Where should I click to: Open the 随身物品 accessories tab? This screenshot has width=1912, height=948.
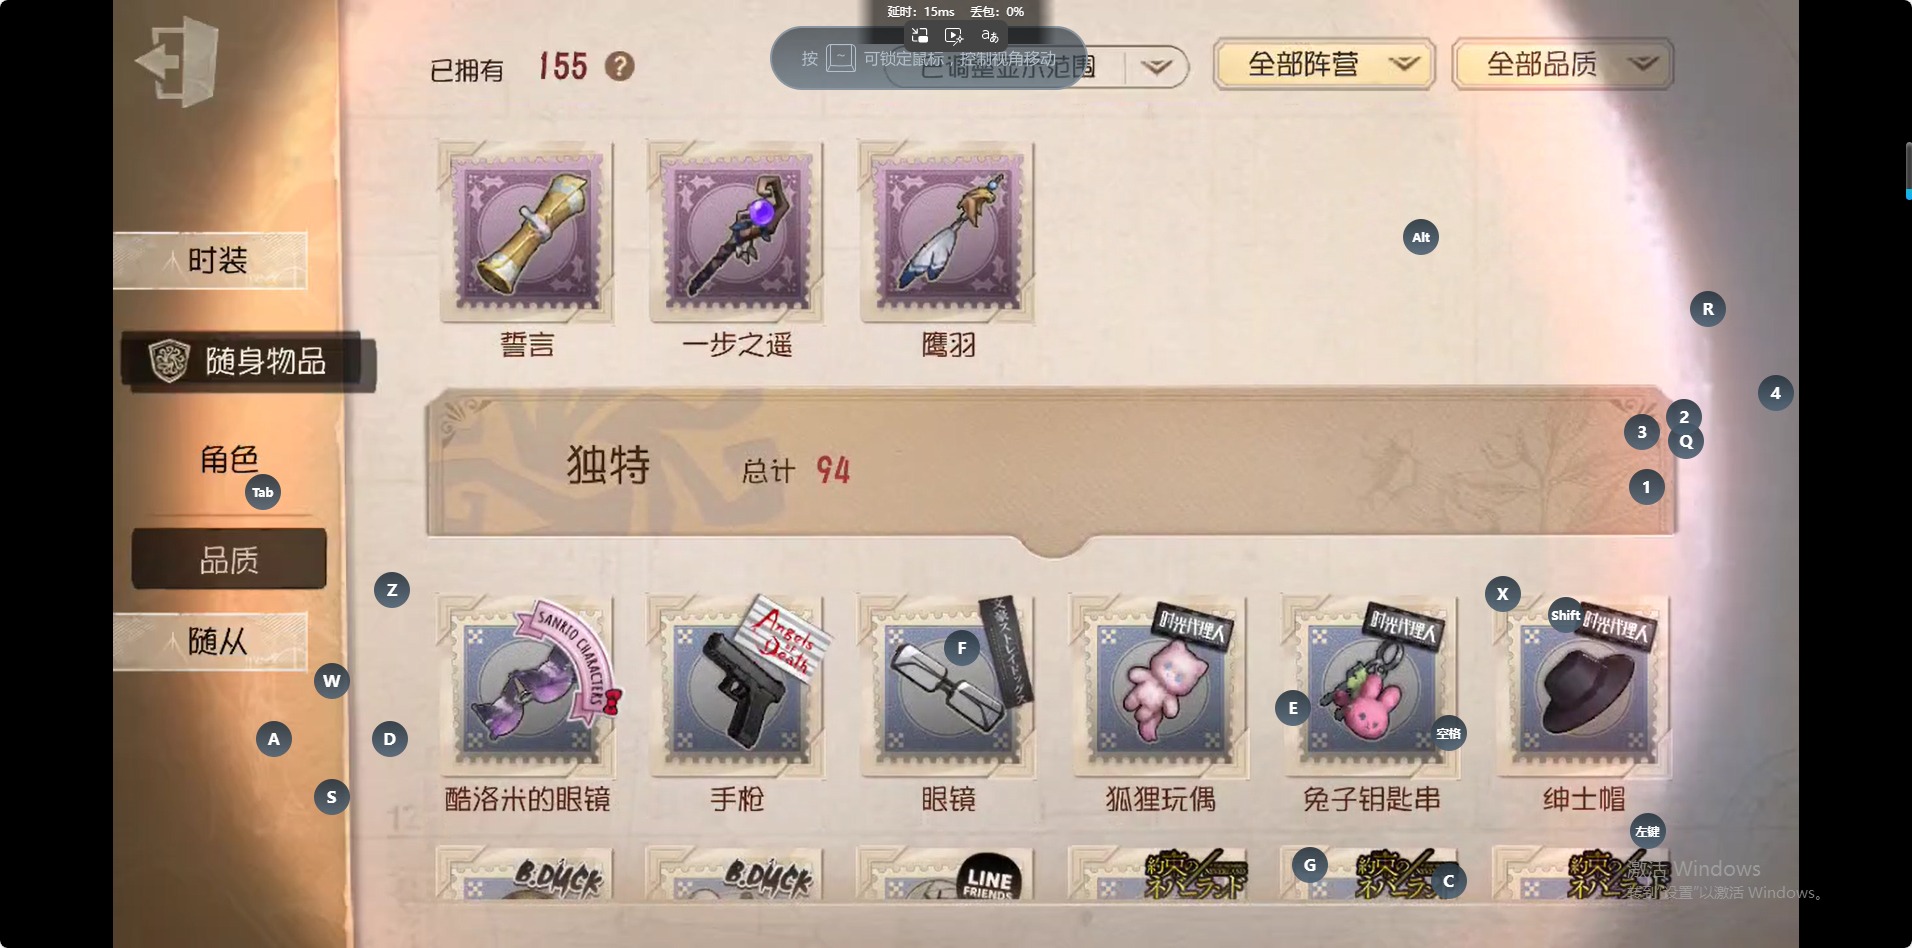pos(248,361)
